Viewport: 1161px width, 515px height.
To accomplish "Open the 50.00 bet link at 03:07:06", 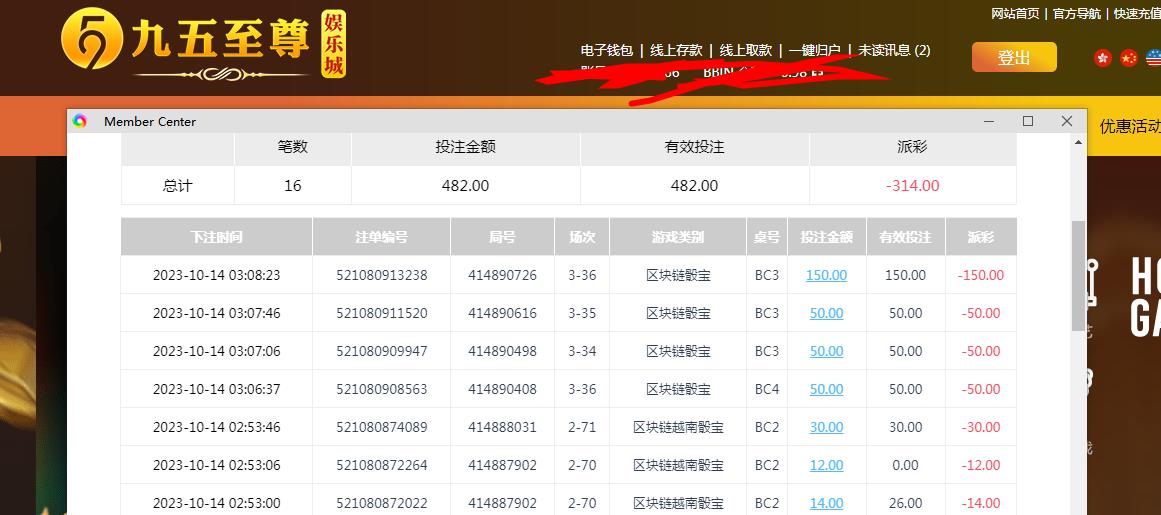I will pos(826,351).
